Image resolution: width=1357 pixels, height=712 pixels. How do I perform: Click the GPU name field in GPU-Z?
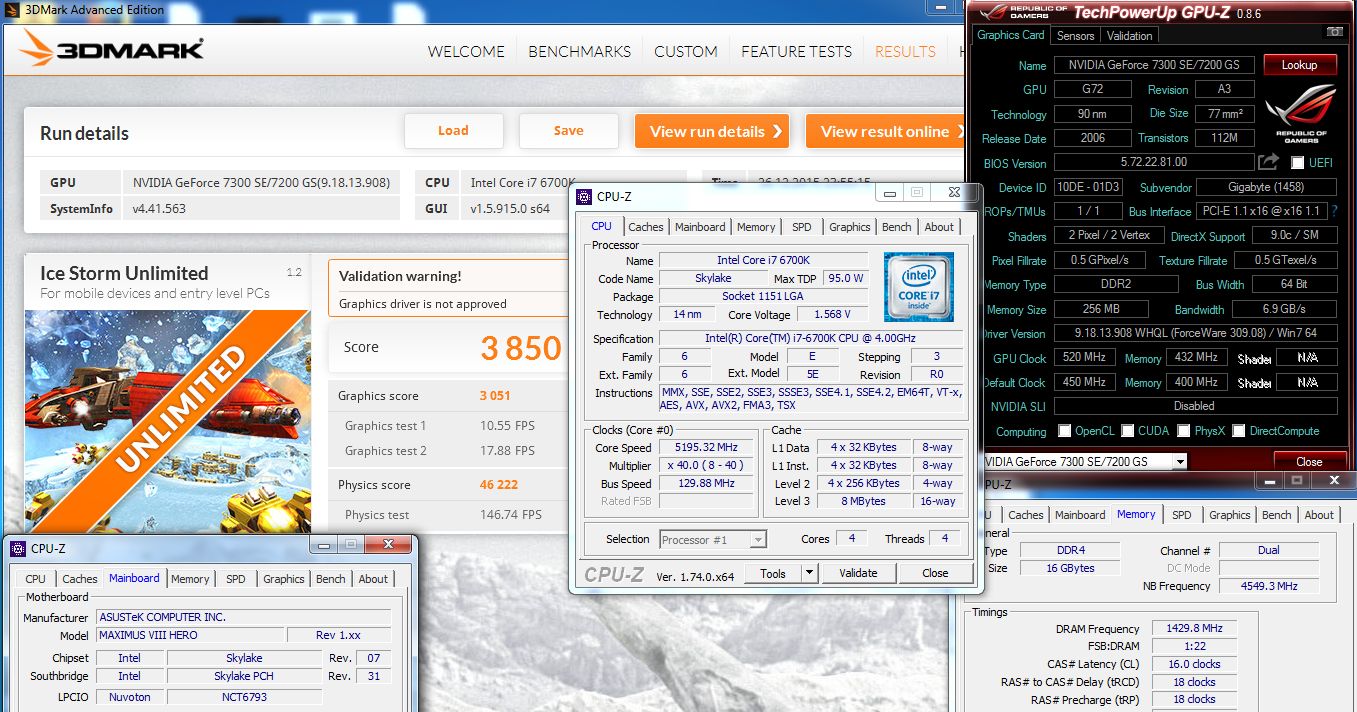1154,65
